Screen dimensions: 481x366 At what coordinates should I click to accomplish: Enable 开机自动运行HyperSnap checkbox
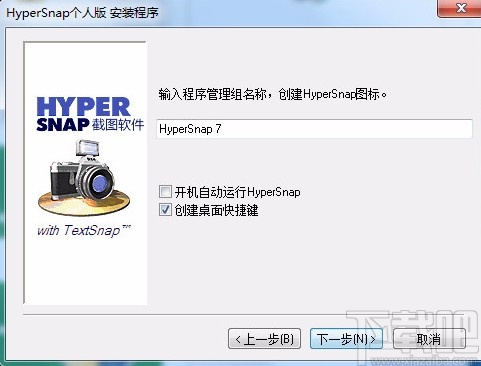pyautogui.click(x=165, y=192)
